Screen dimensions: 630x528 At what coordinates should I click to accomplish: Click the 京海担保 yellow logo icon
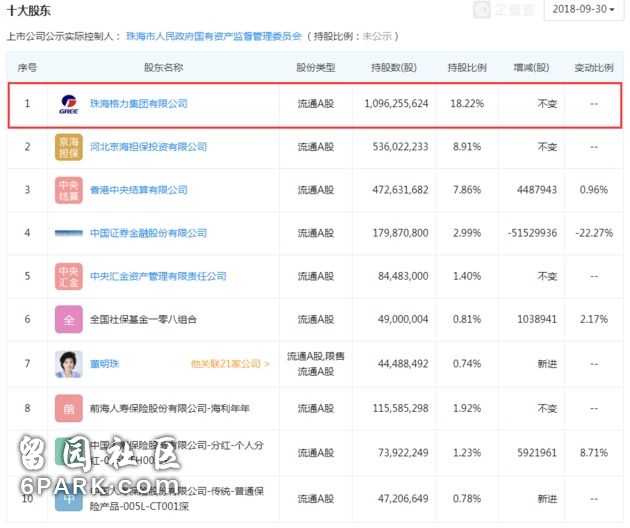(x=69, y=147)
